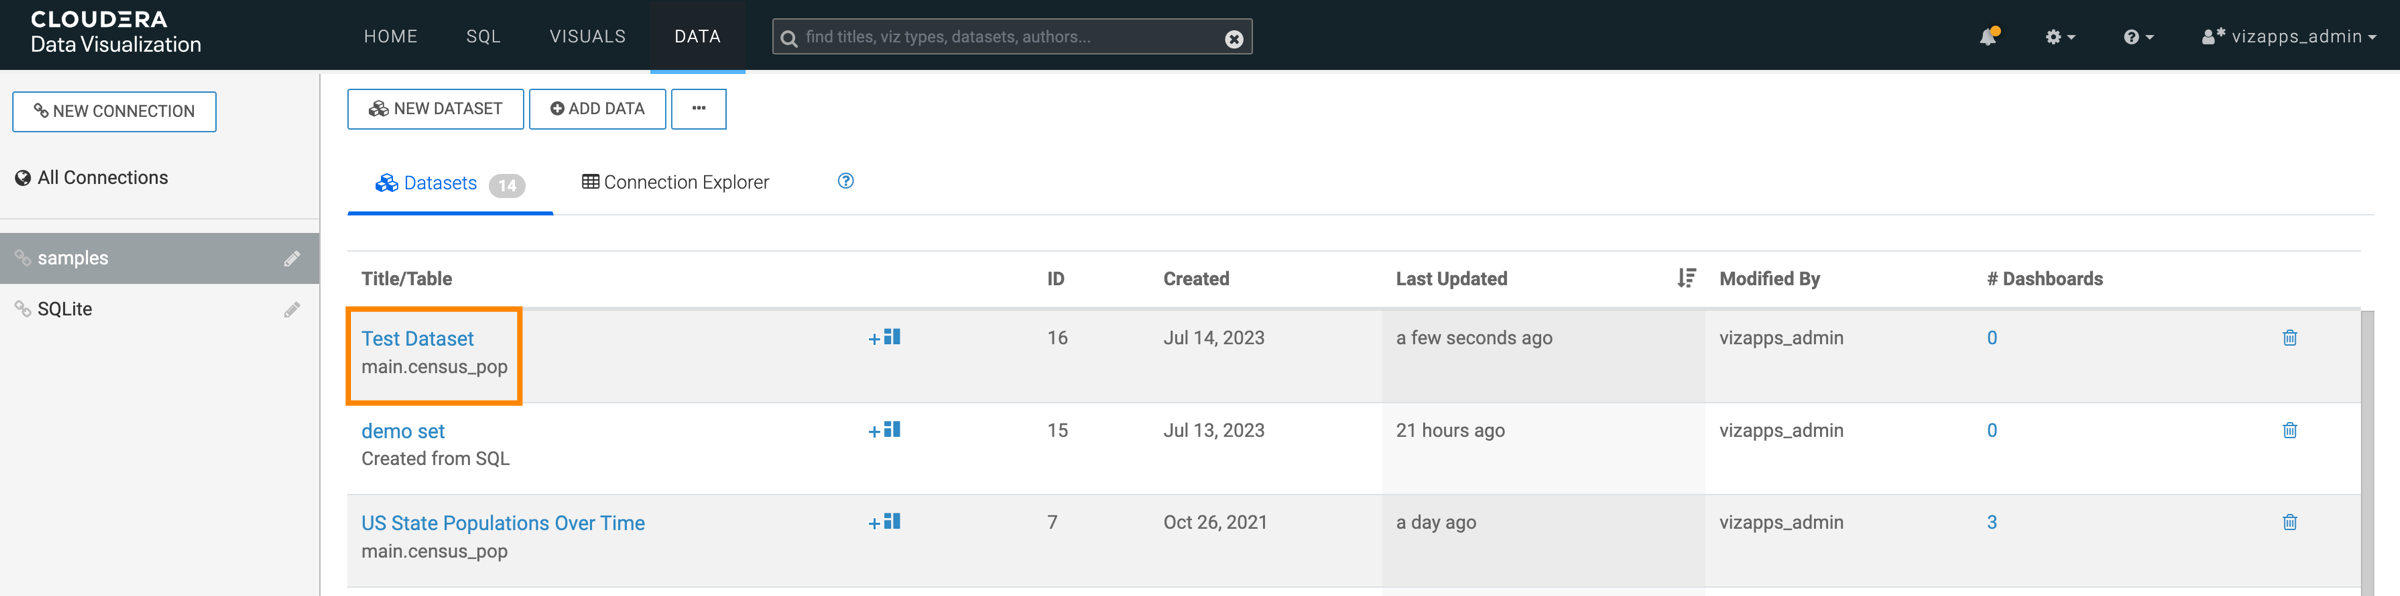2400x596 pixels.
Task: Create new dashboard icon for Test Dataset
Action: click(885, 338)
